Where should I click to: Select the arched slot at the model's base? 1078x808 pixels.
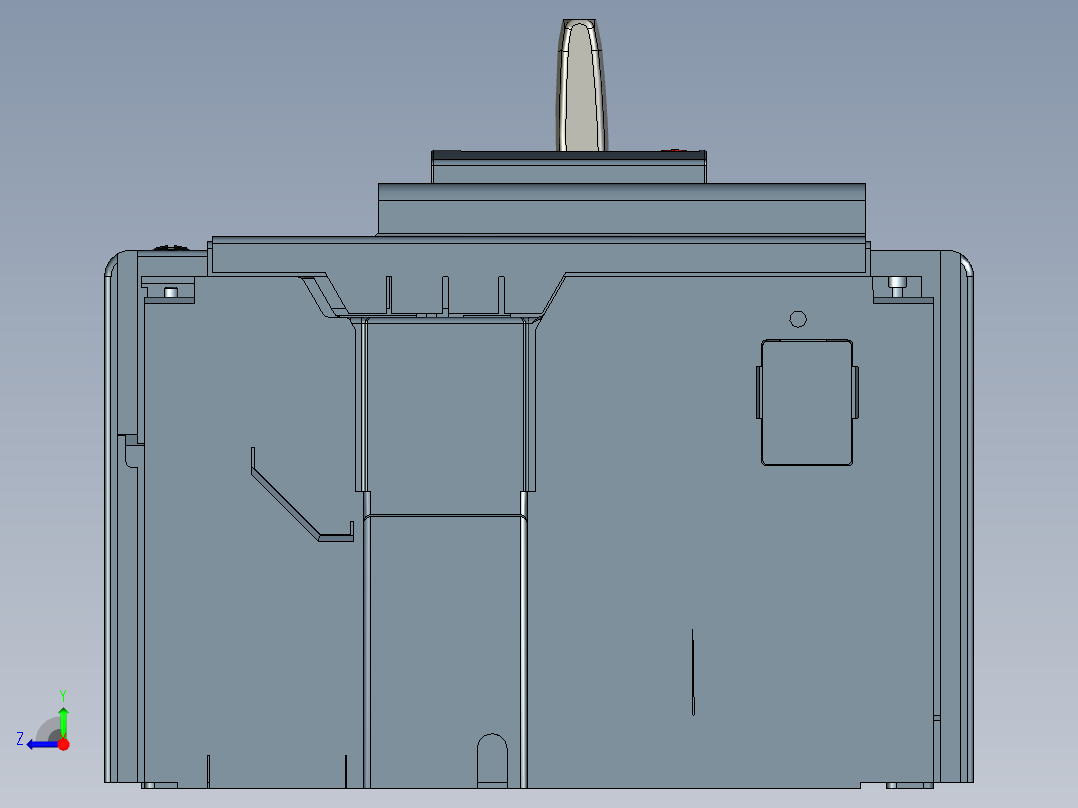pyautogui.click(x=492, y=761)
